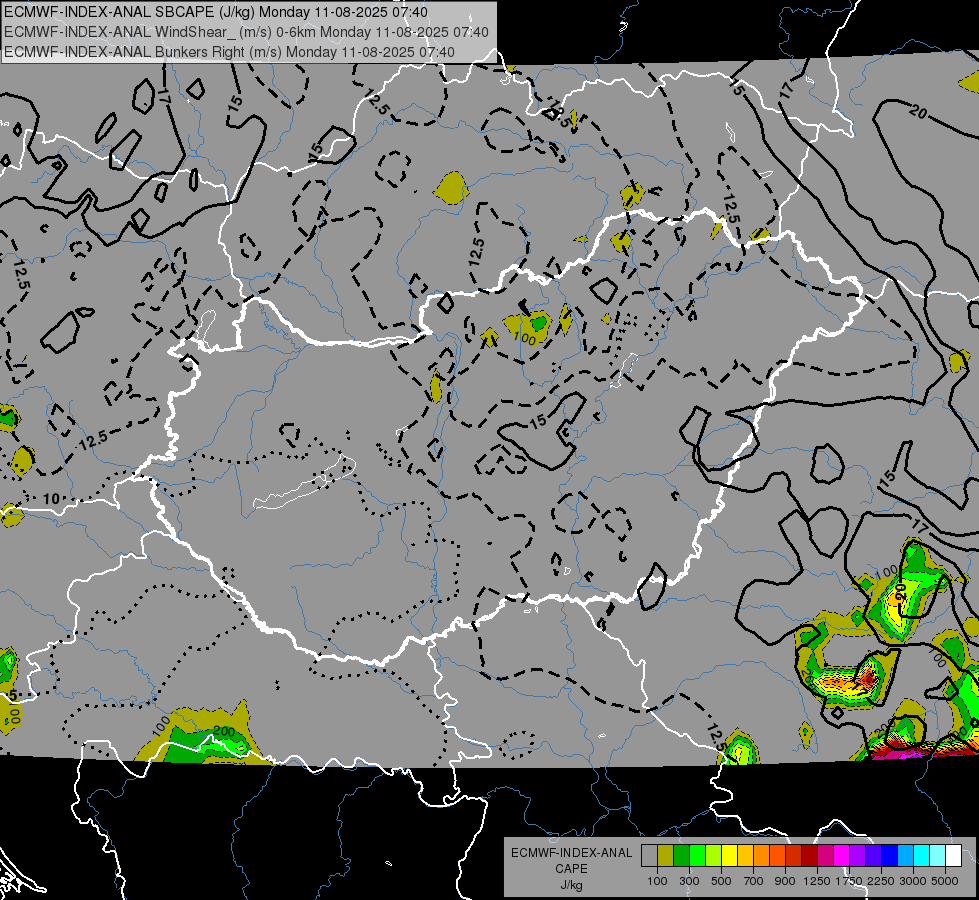Select the dark green legend swatch
The height and width of the screenshot is (900, 979).
click(x=681, y=856)
